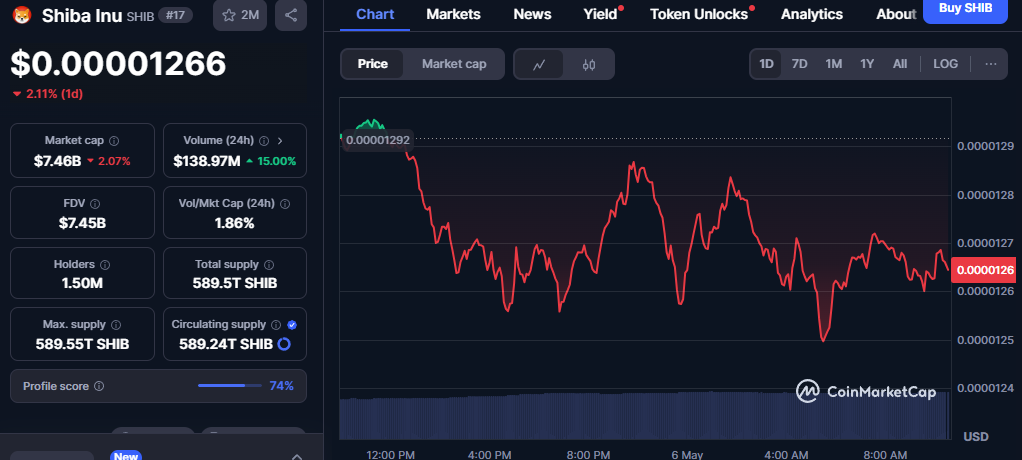Switch to candlestick chart icon

point(589,64)
